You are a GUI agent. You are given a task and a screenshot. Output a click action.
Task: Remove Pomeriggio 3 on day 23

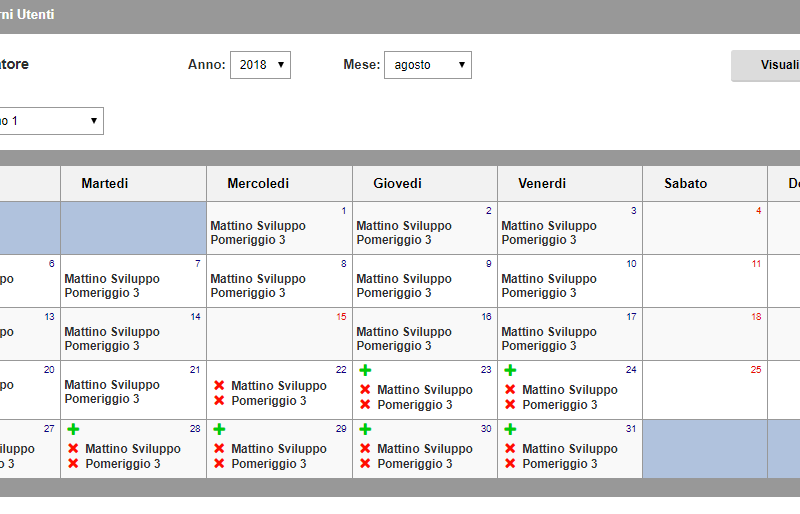coord(365,404)
